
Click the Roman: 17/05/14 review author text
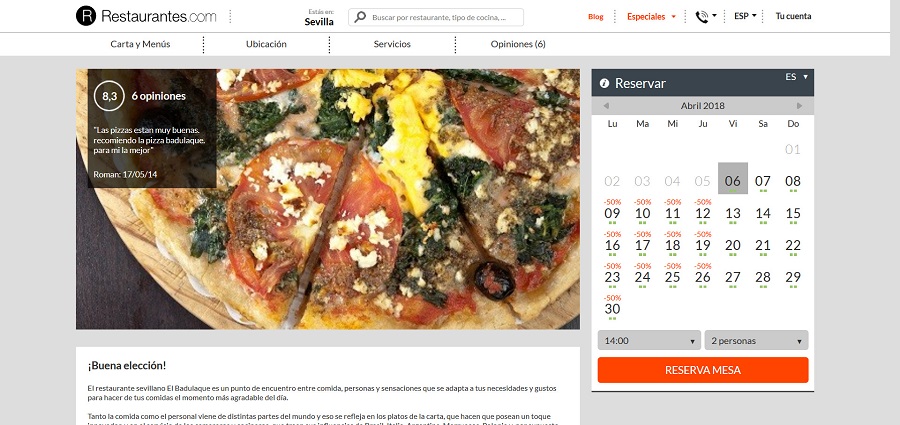(125, 173)
